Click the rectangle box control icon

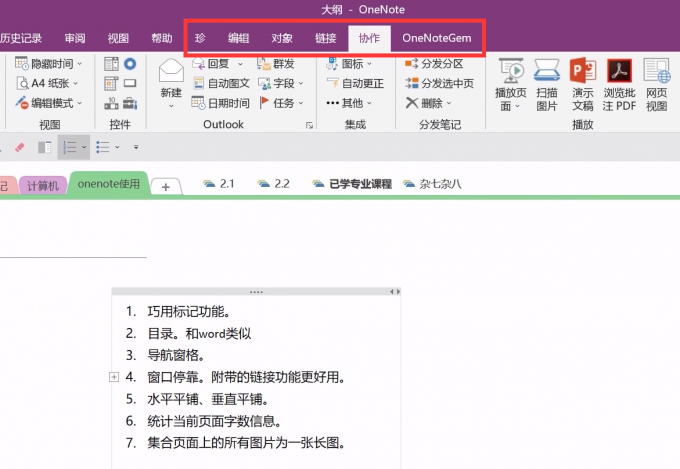coord(130,83)
